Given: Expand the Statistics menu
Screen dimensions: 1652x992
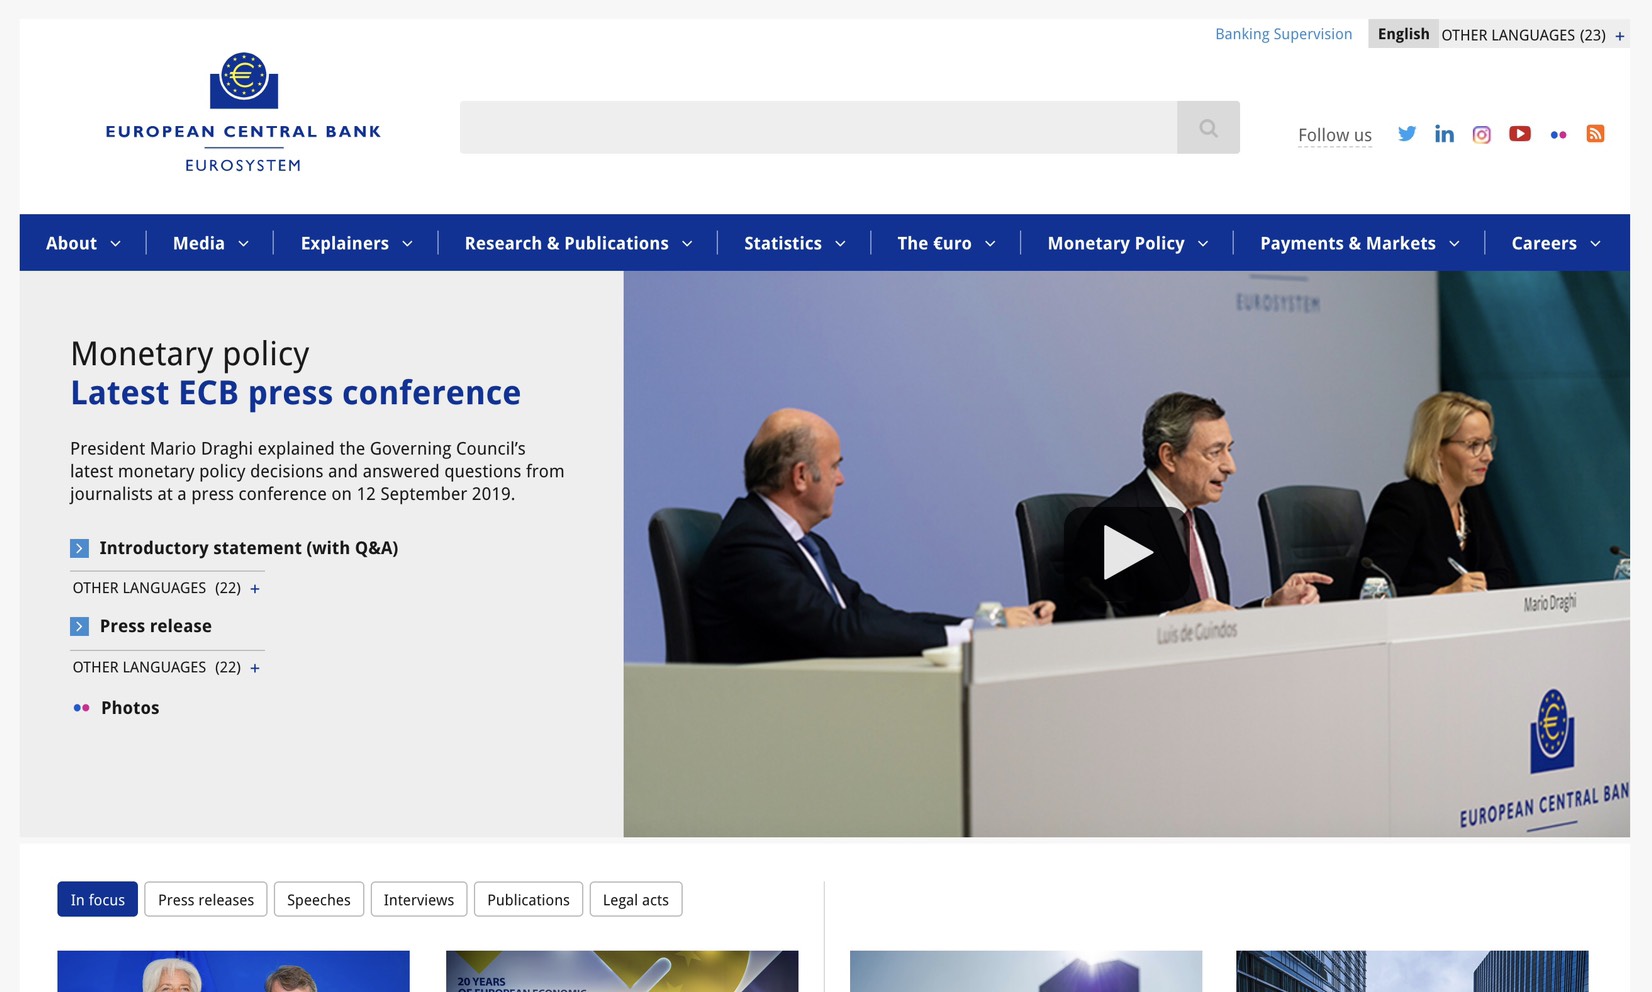Looking at the screenshot, I should [x=795, y=243].
